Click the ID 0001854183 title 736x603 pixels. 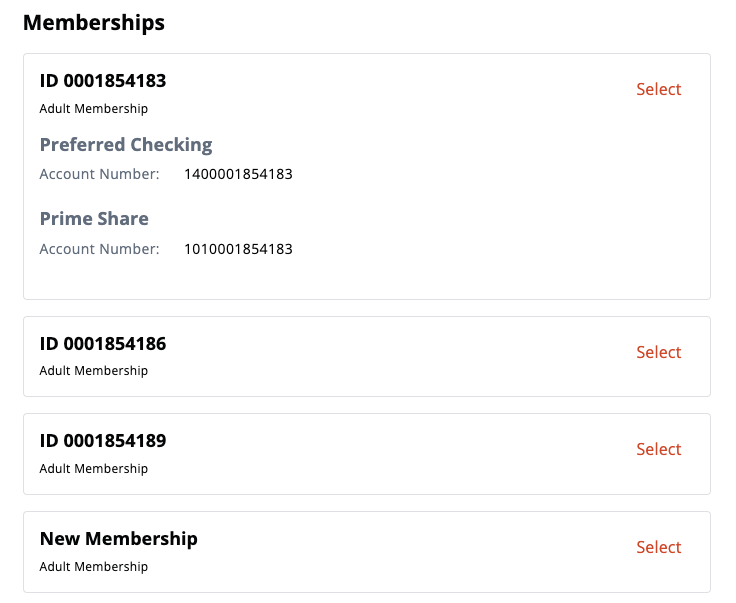click(103, 81)
